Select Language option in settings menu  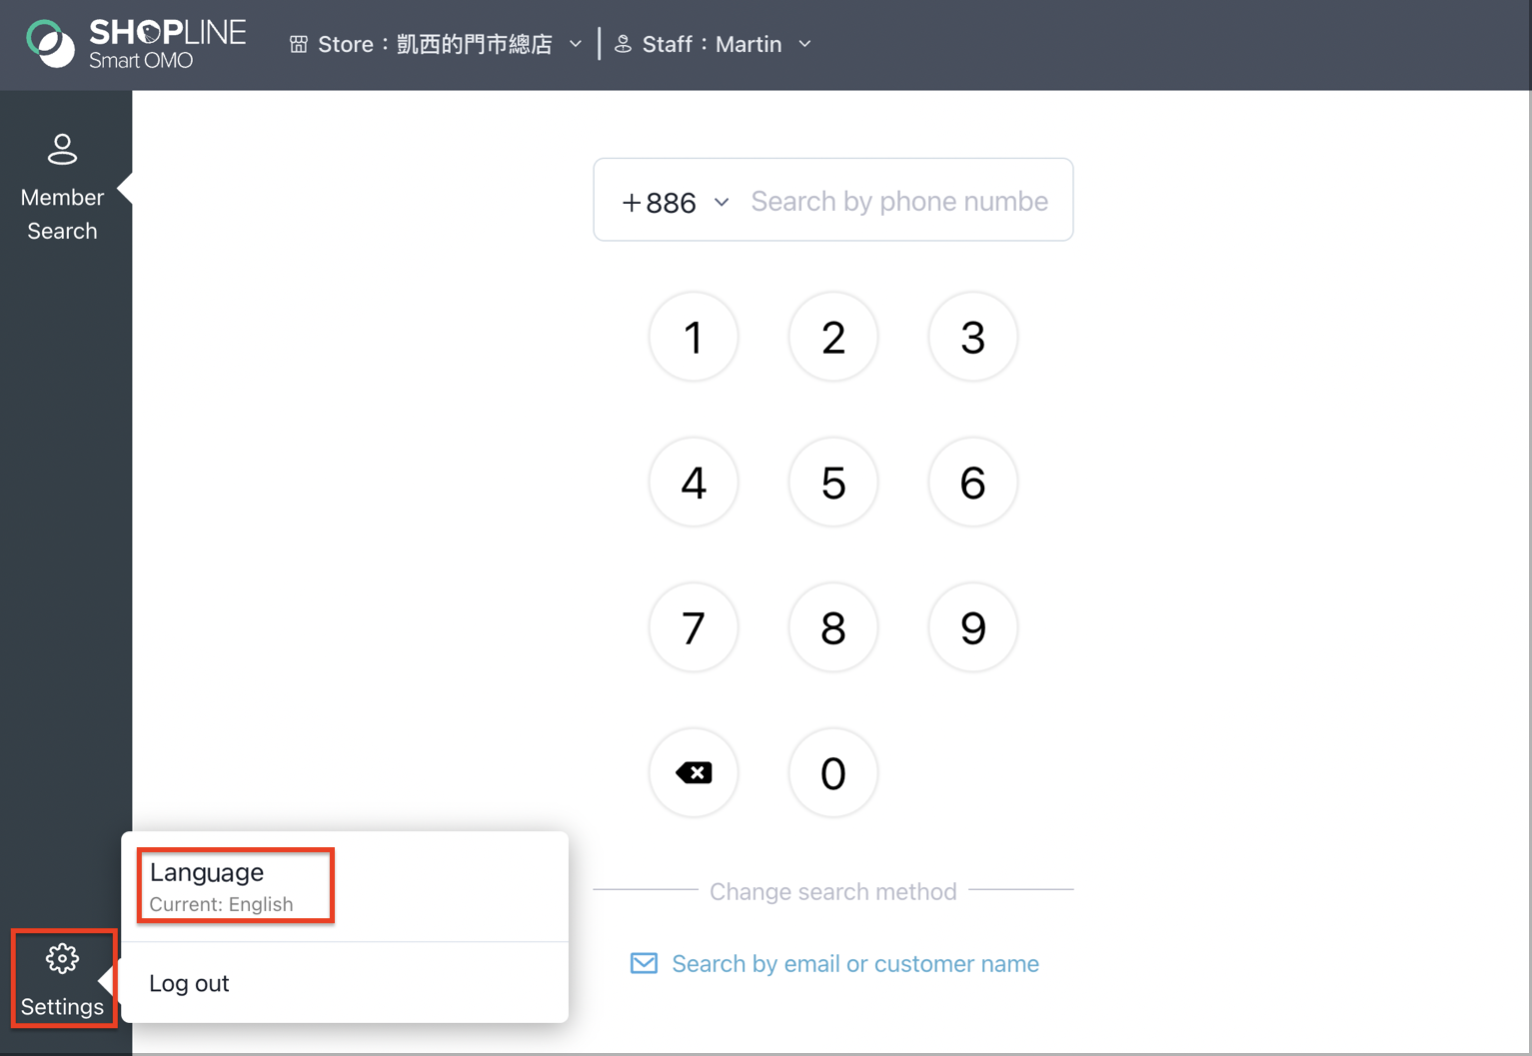pos(236,886)
